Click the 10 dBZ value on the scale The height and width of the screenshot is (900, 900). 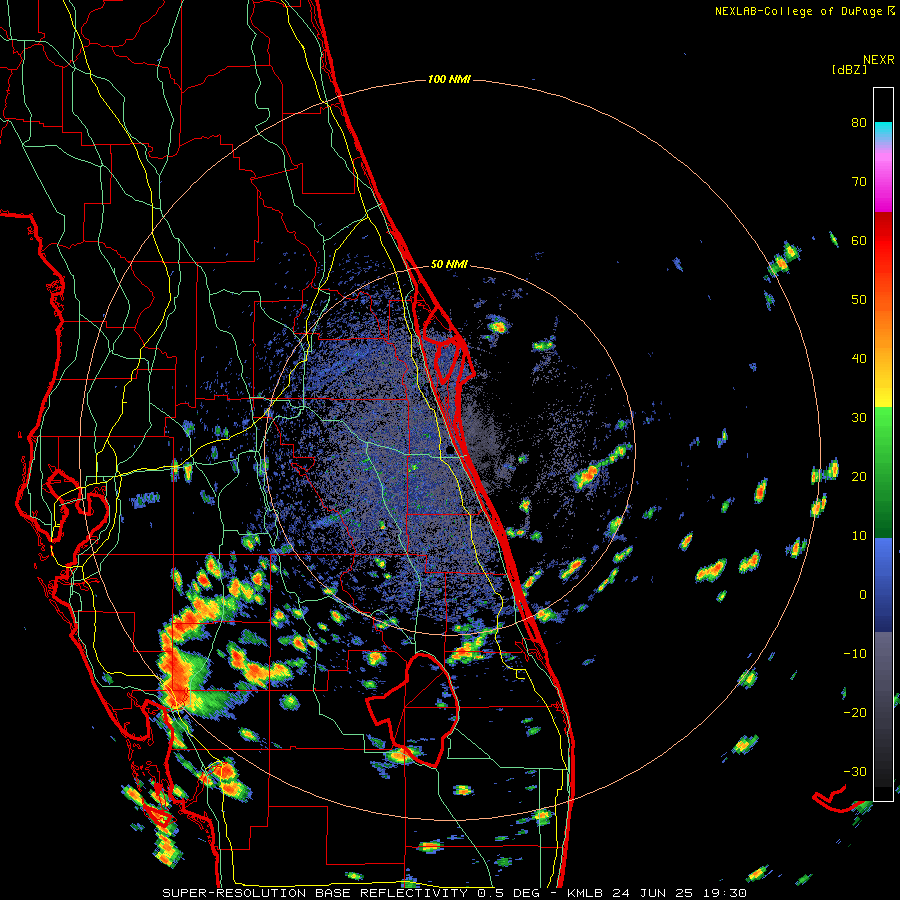point(859,536)
